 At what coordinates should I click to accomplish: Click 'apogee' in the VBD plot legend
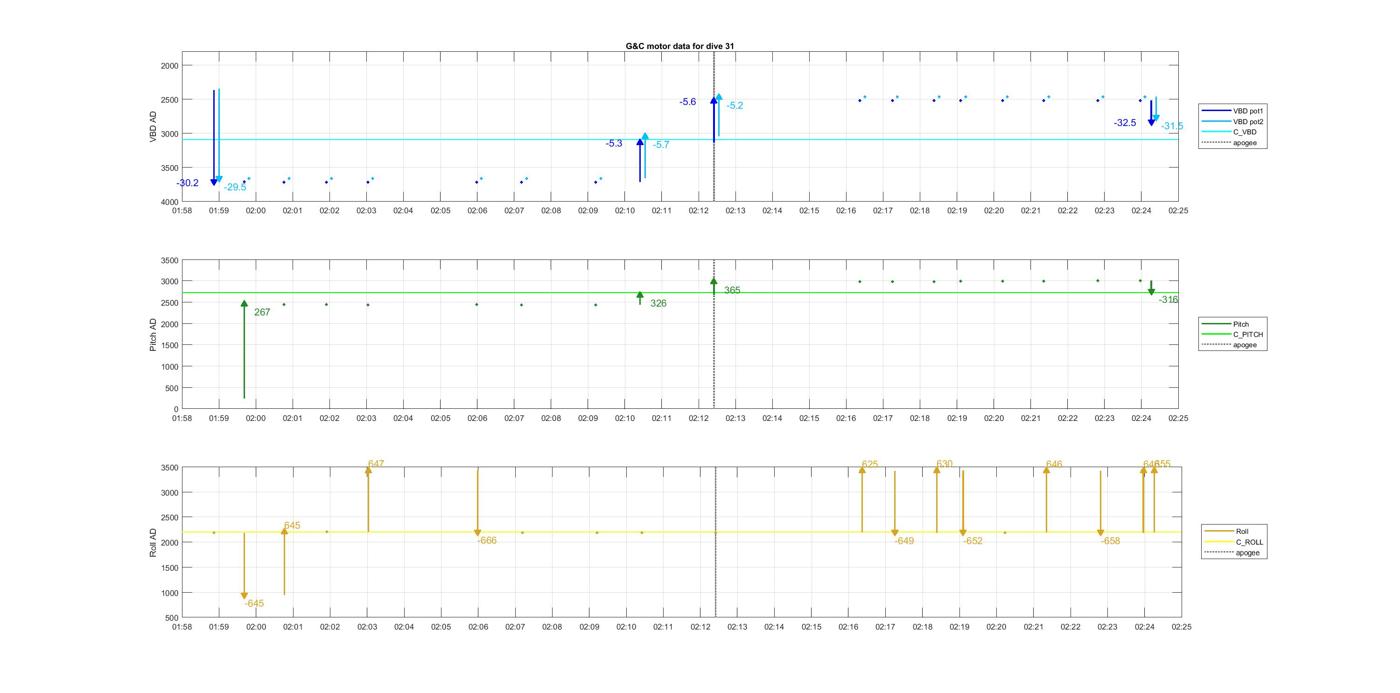pyautogui.click(x=1229, y=143)
